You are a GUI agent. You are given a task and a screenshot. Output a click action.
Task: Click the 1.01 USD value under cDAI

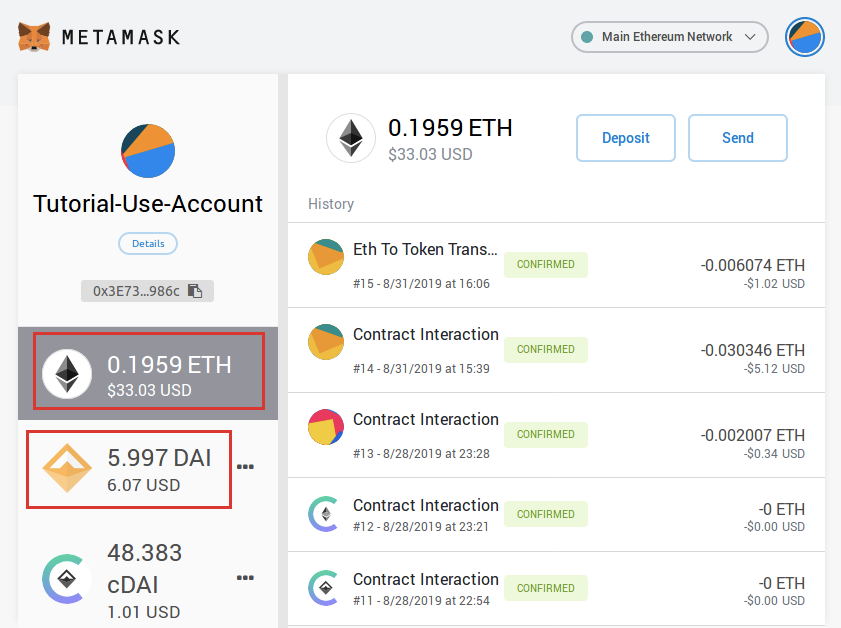144,612
